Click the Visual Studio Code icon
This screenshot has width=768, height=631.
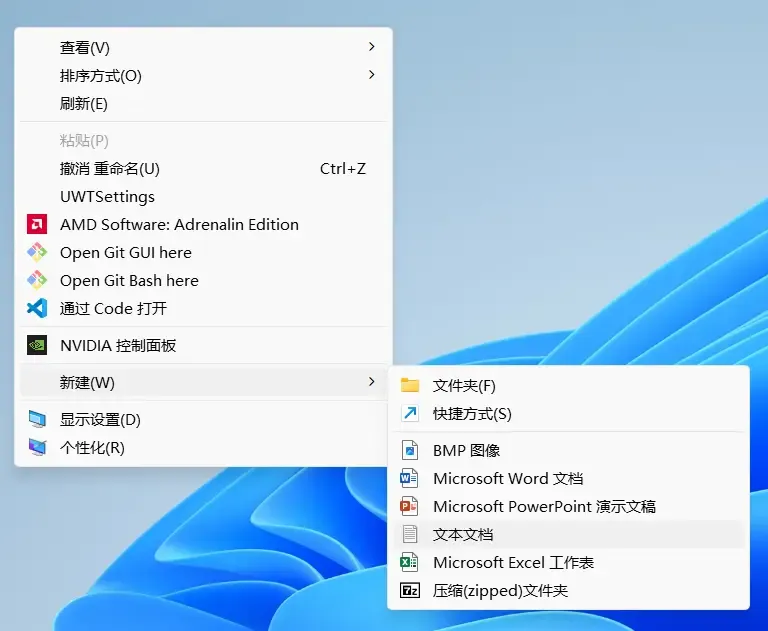[37, 308]
